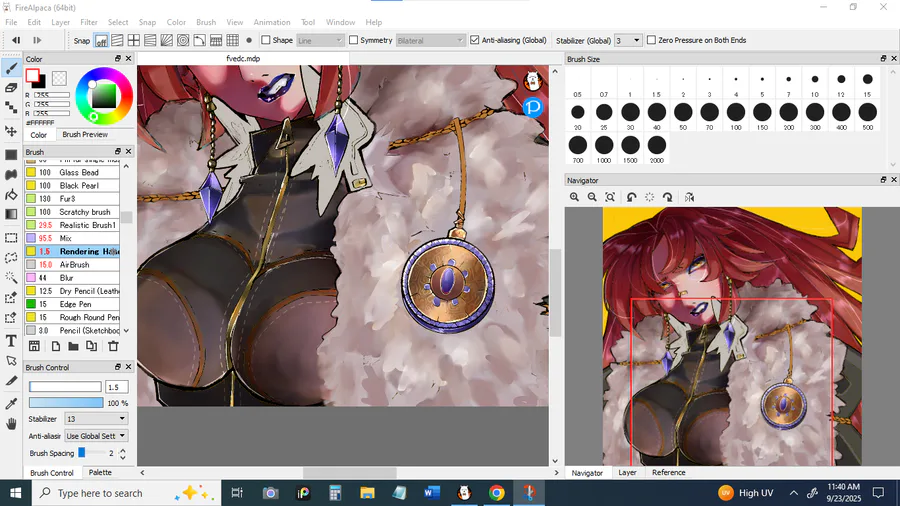Screen dimensions: 900x506
Task: Select the Dot tool
Action: [x=11, y=107]
